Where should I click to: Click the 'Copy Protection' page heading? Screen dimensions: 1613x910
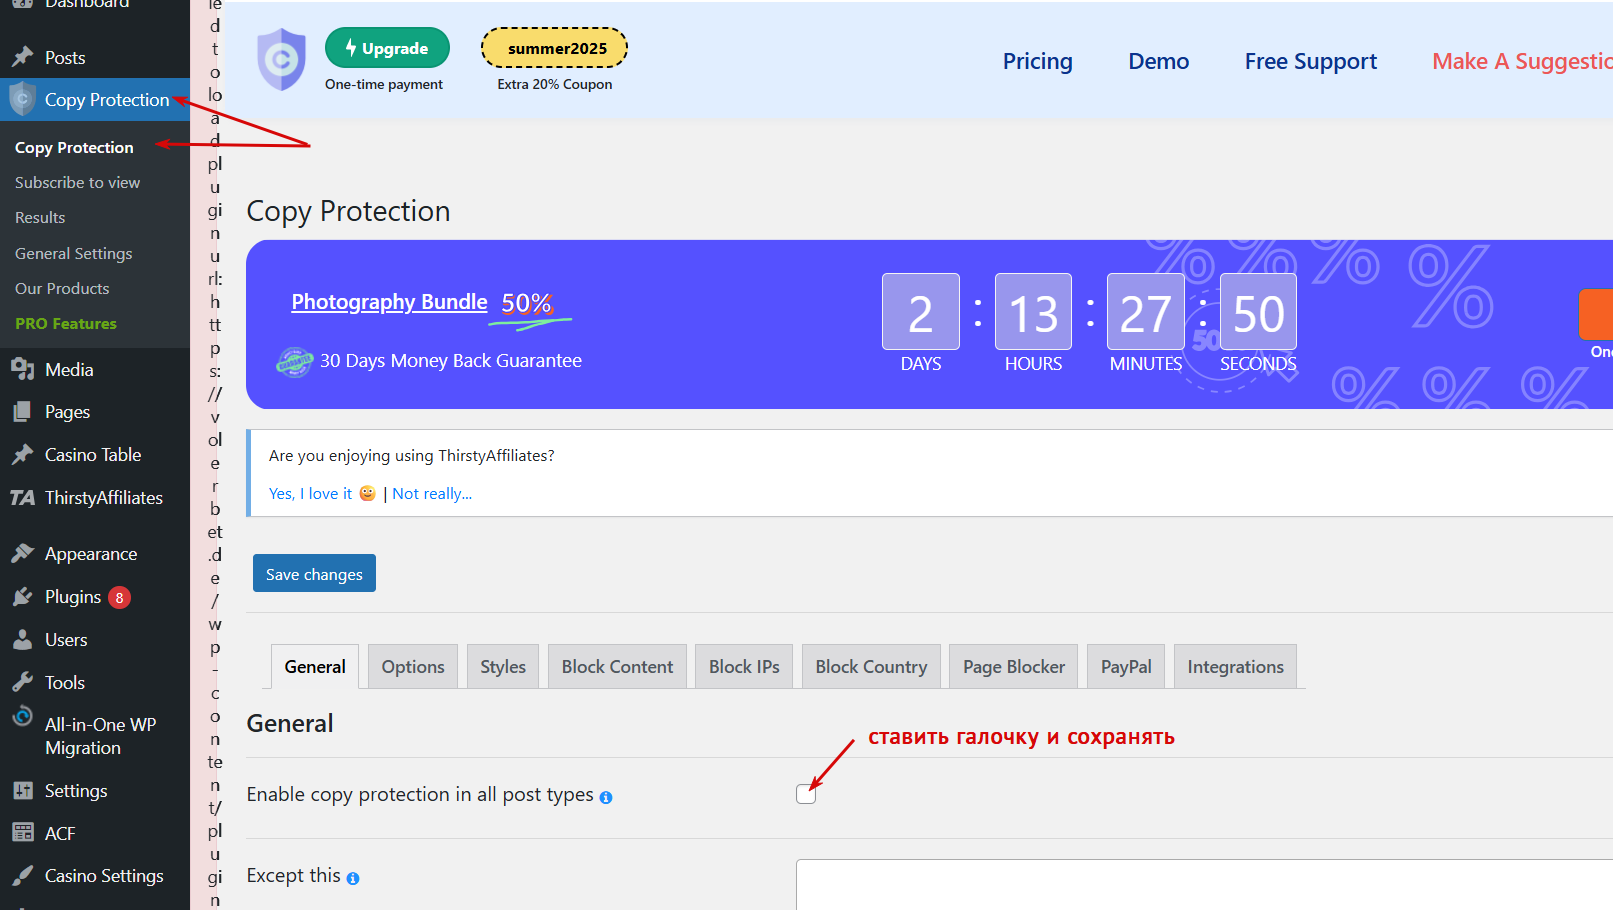(348, 211)
